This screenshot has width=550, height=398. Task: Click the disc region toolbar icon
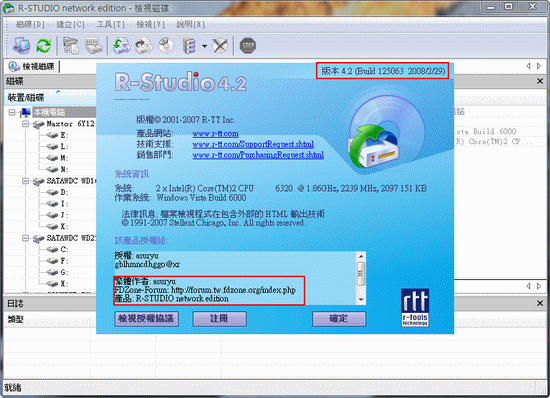coord(166,46)
